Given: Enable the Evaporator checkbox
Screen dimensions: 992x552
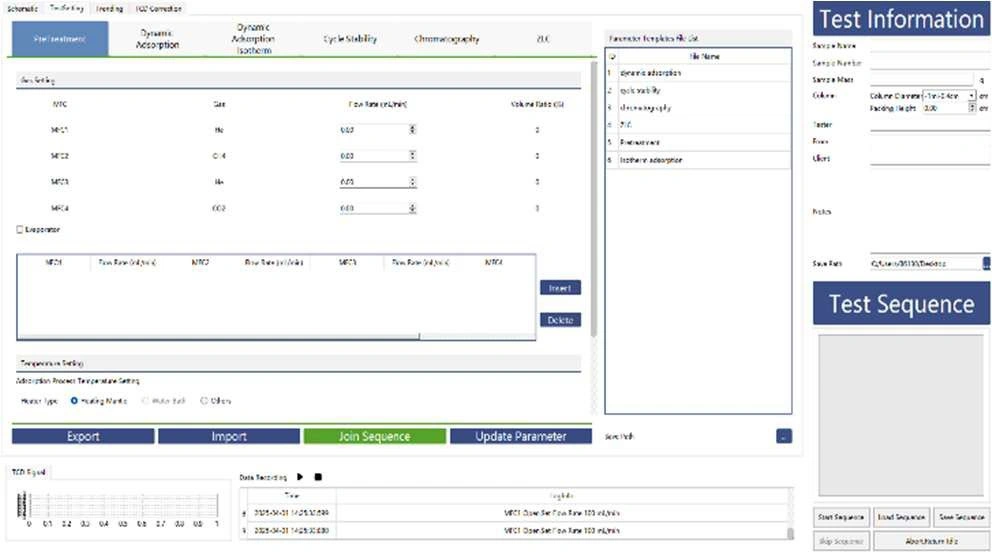Looking at the screenshot, I should (21, 230).
